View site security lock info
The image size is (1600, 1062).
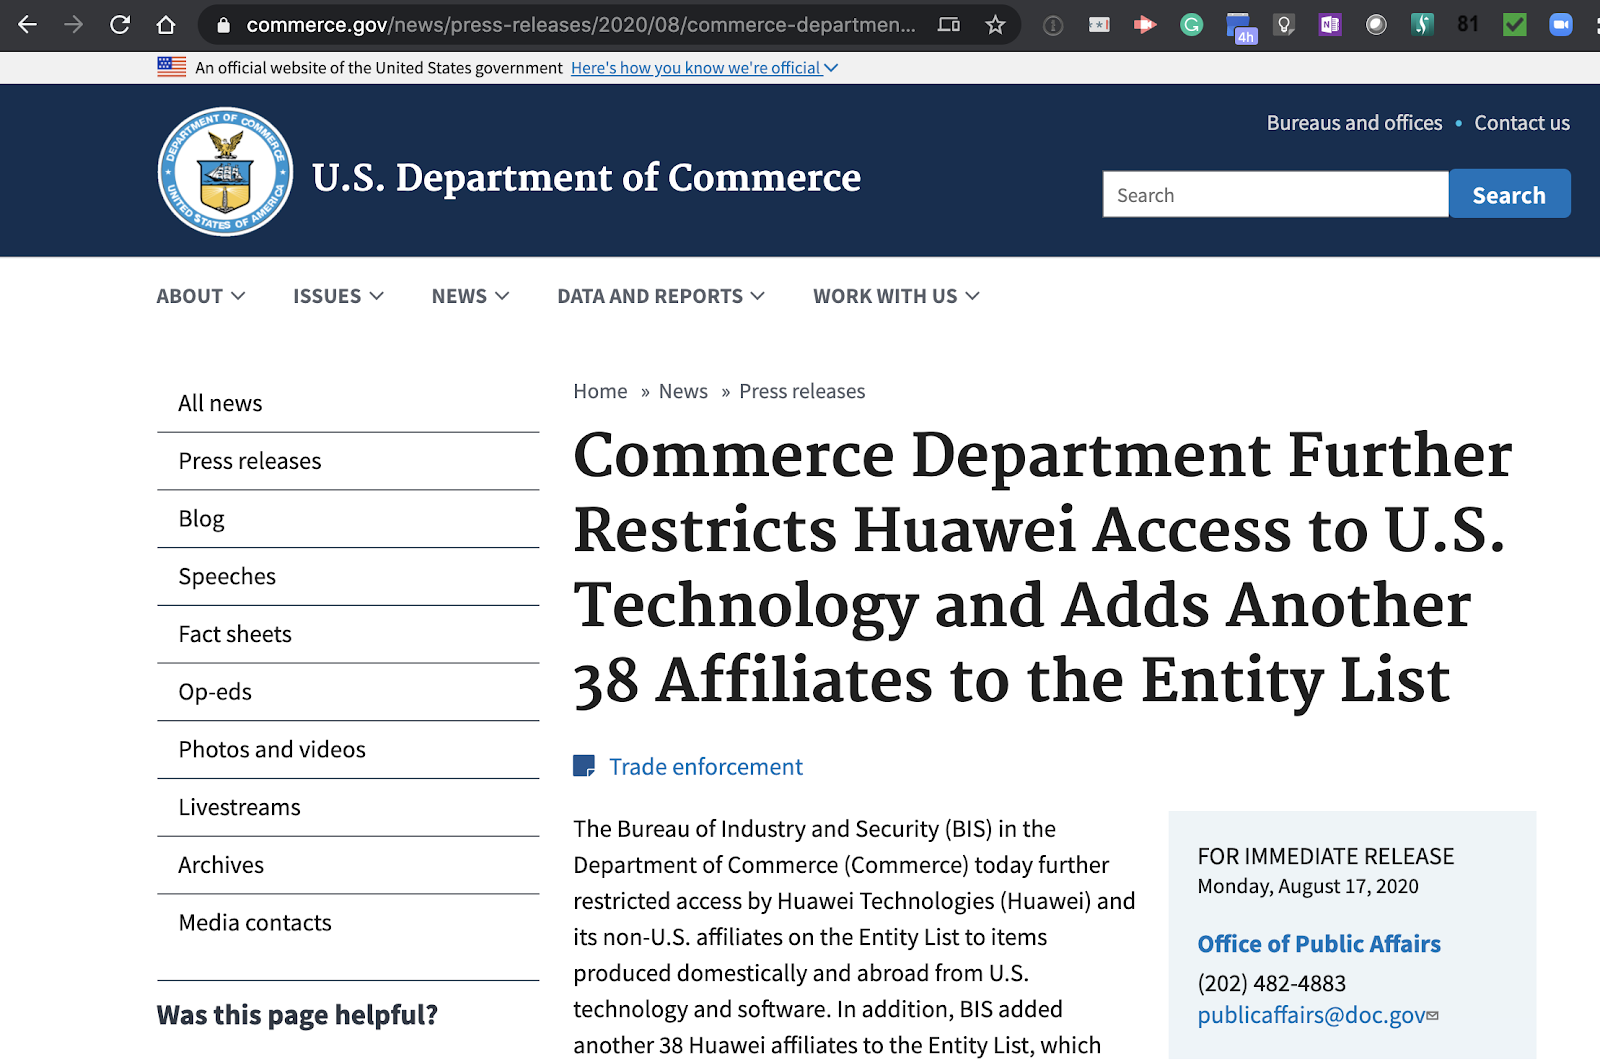coord(224,25)
